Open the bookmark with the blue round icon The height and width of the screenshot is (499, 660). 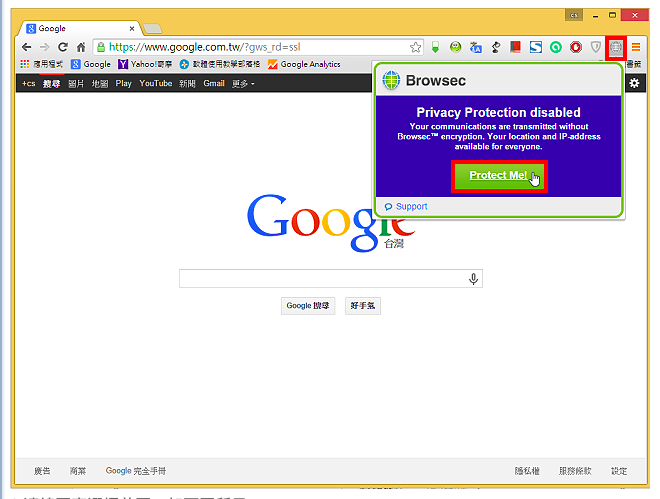point(220,64)
